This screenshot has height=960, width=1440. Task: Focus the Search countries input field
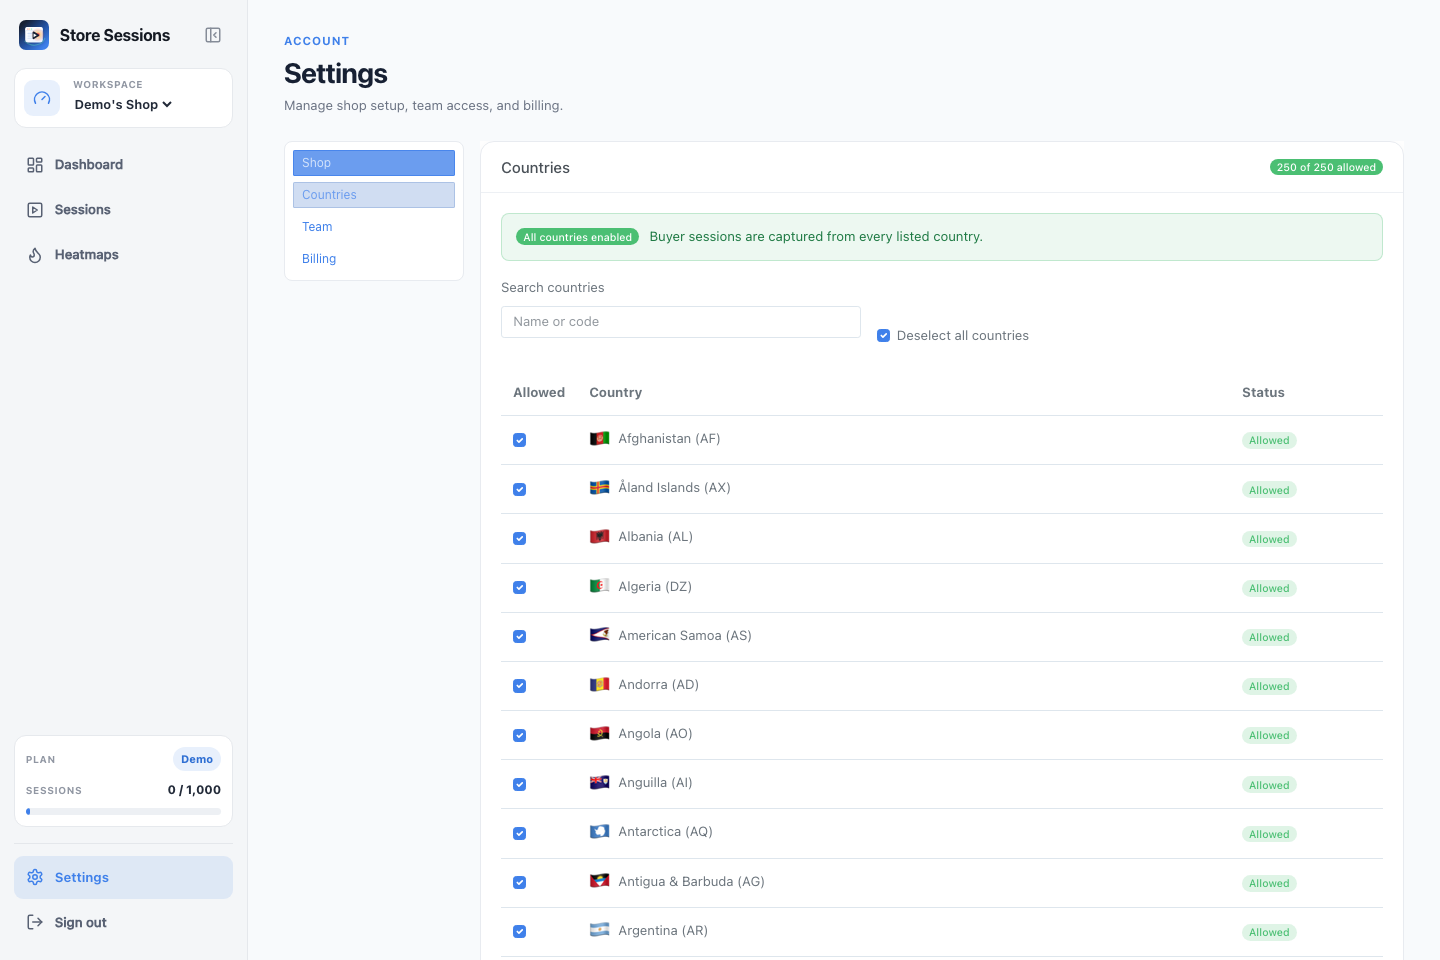[681, 322]
